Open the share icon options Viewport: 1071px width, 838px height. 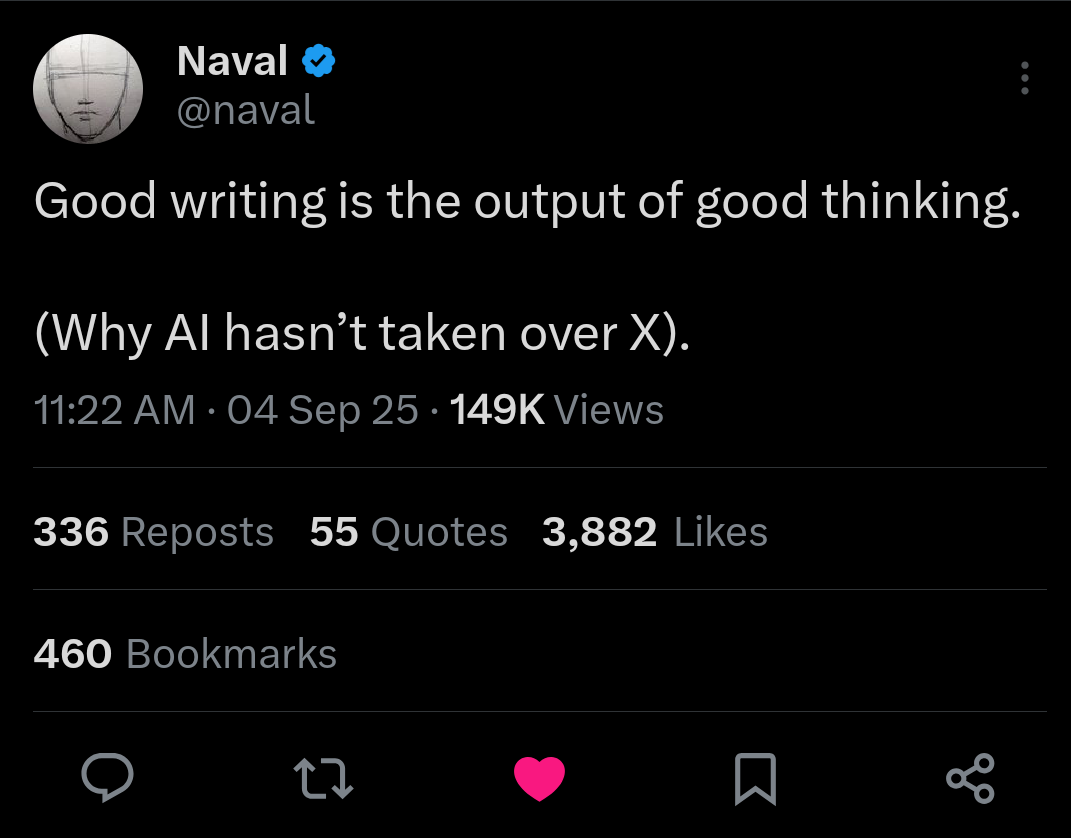970,779
